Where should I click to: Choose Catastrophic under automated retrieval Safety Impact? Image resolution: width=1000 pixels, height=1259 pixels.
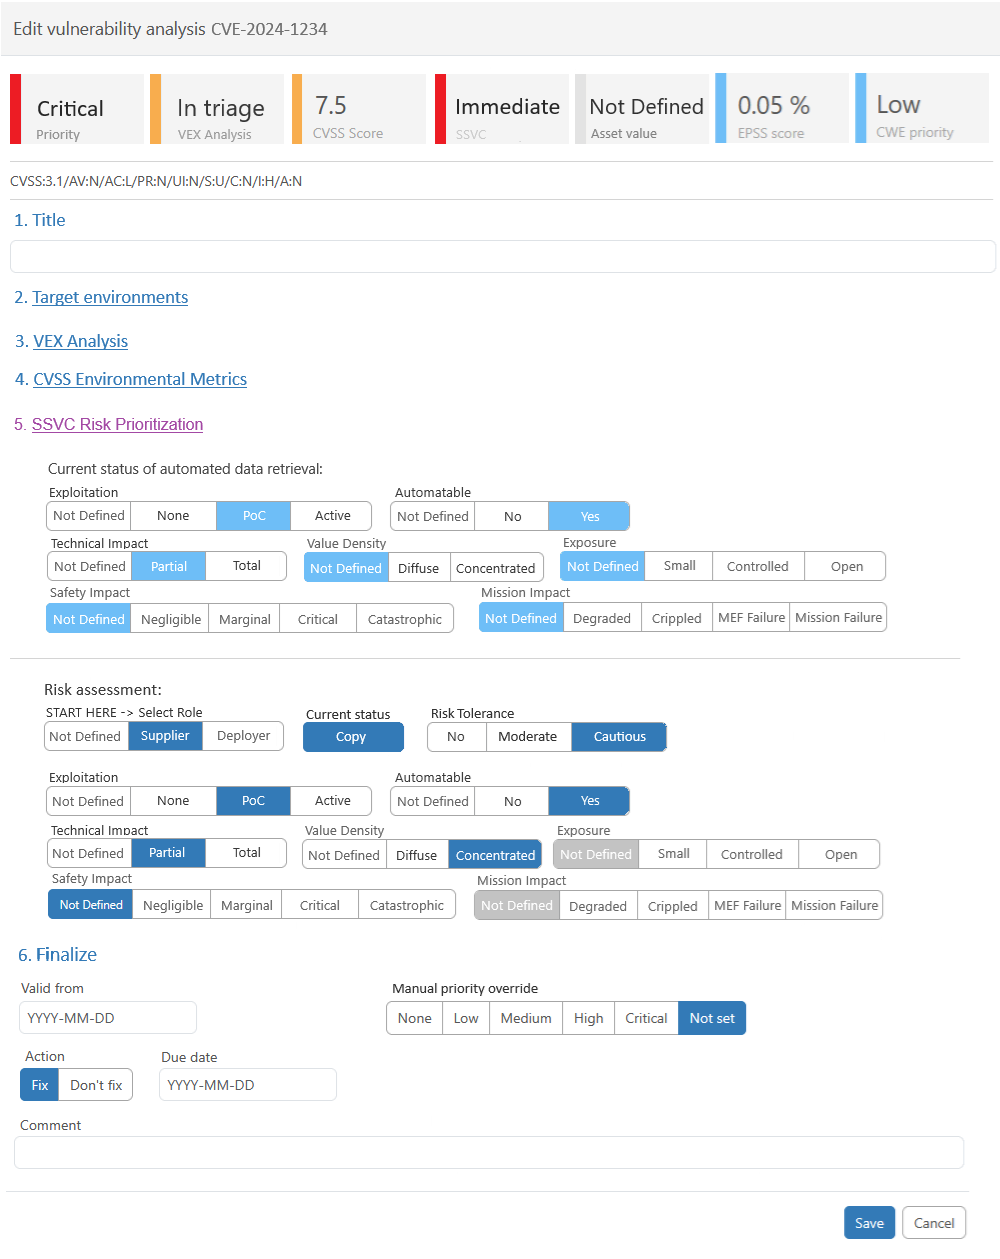point(405,619)
